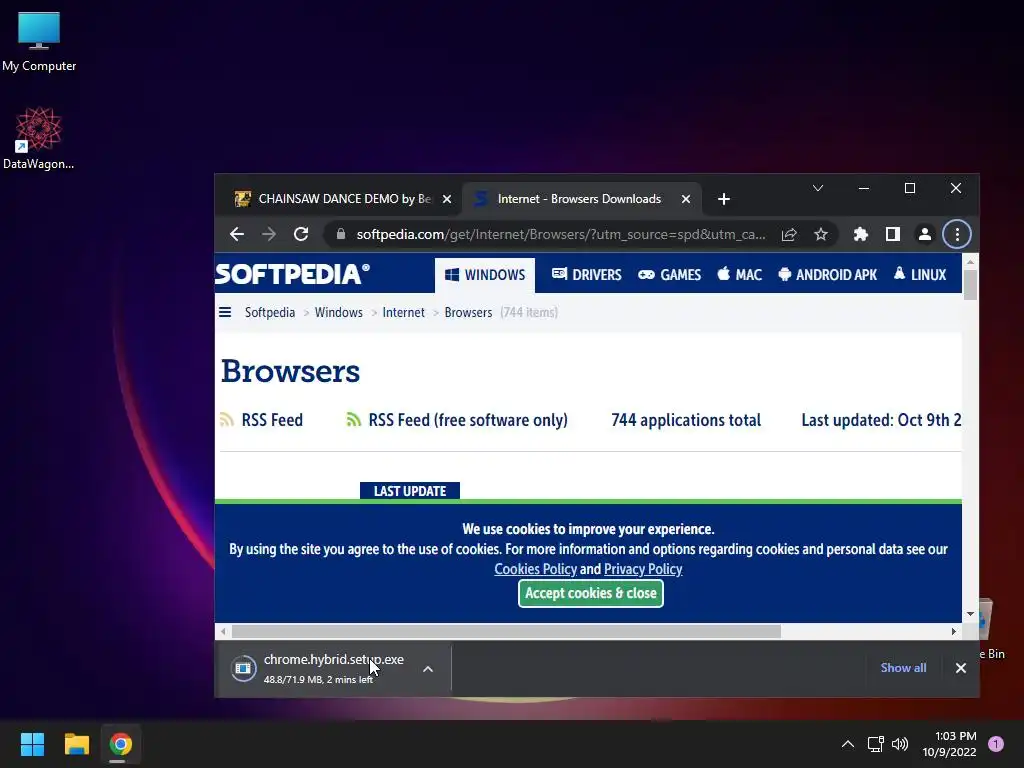
Task: Reload the Softpedia page
Action: point(300,234)
